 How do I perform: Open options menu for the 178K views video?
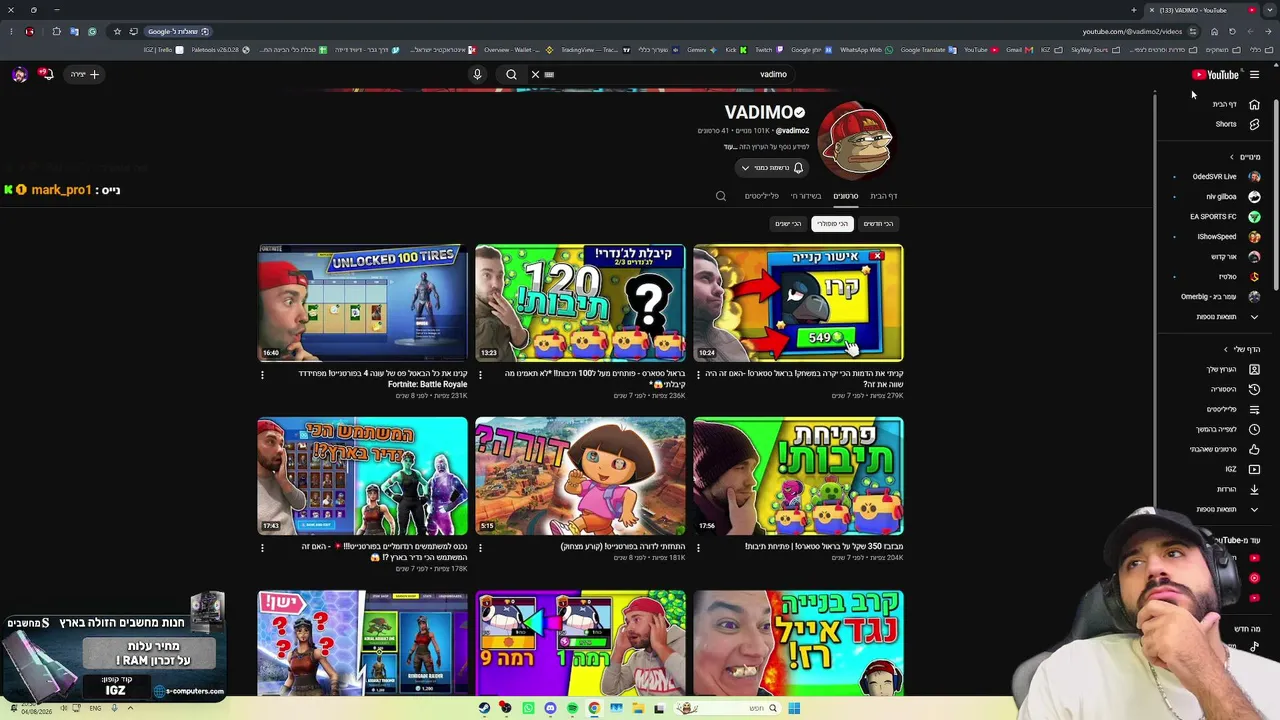(262, 548)
